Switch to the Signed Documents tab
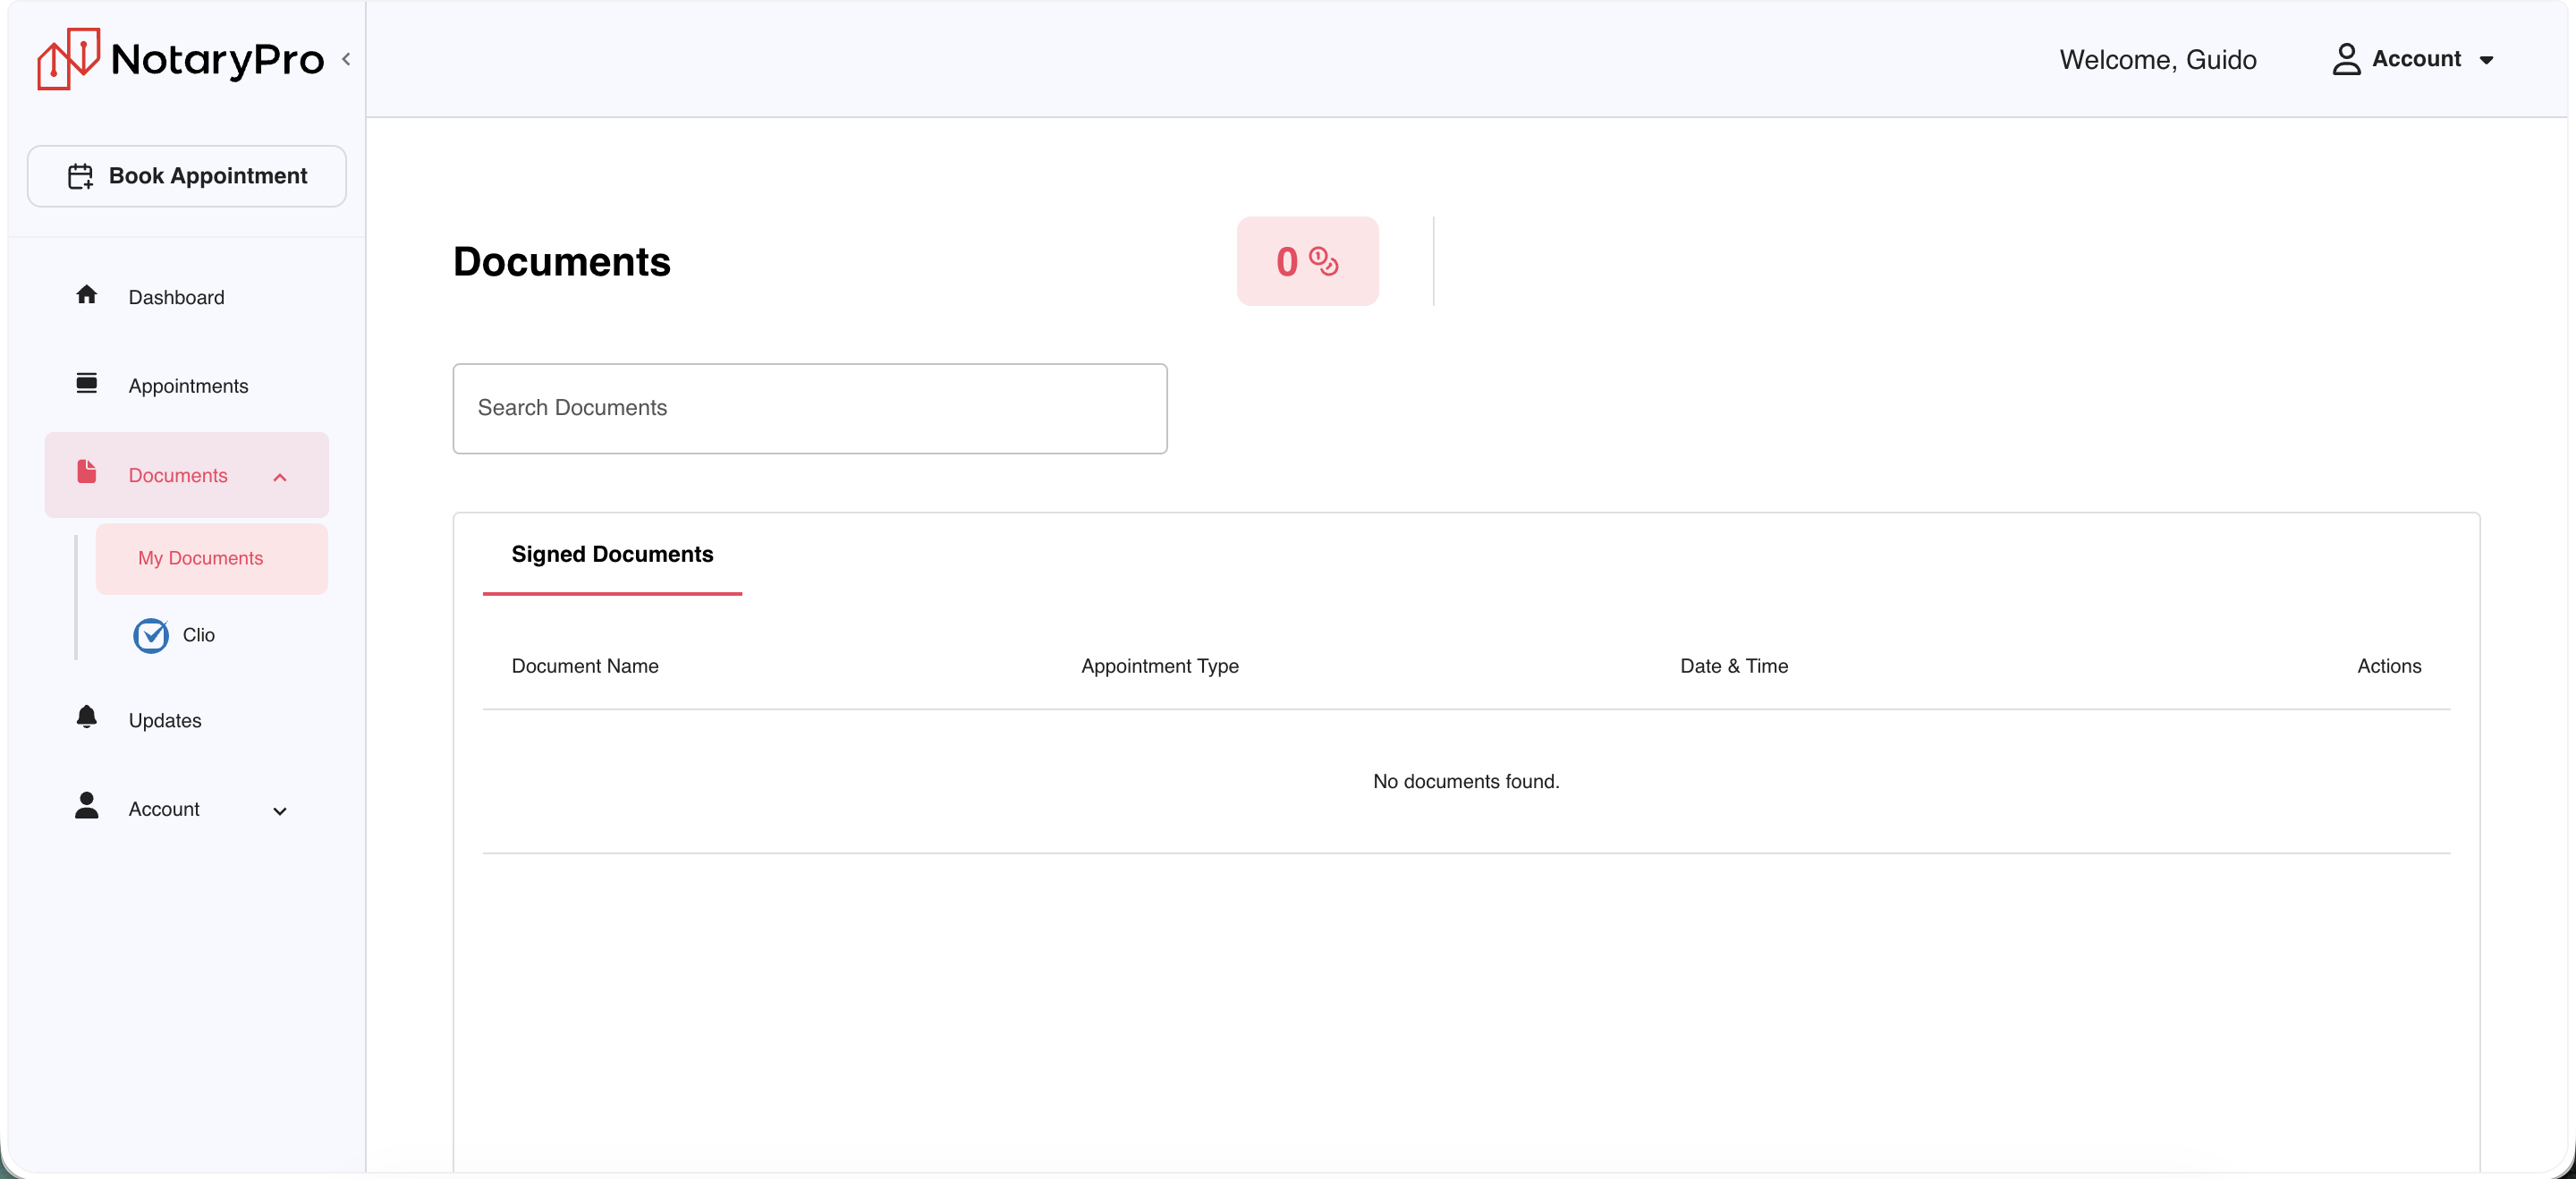 coord(612,555)
